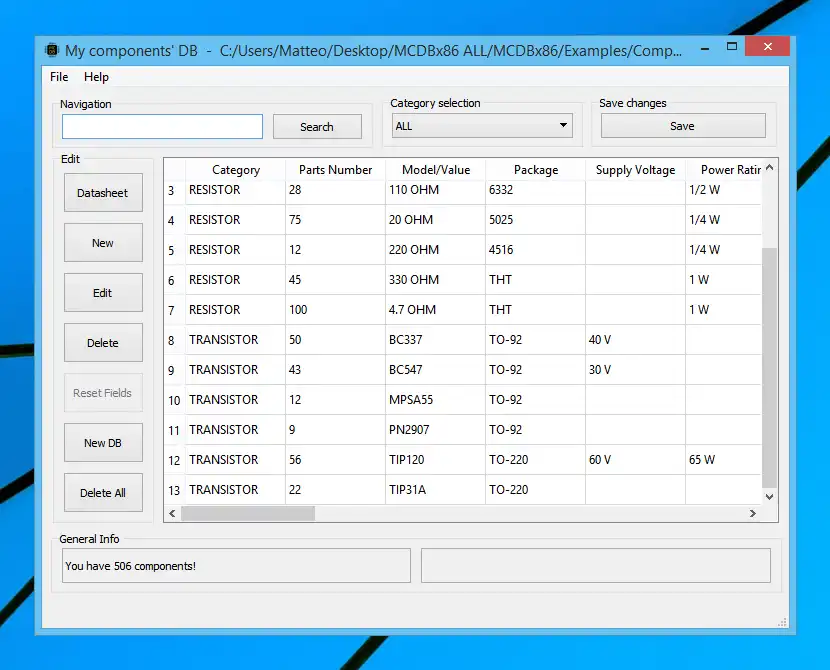Select the 60 V supply voltage cell
The width and height of the screenshot is (830, 670).
pos(636,460)
